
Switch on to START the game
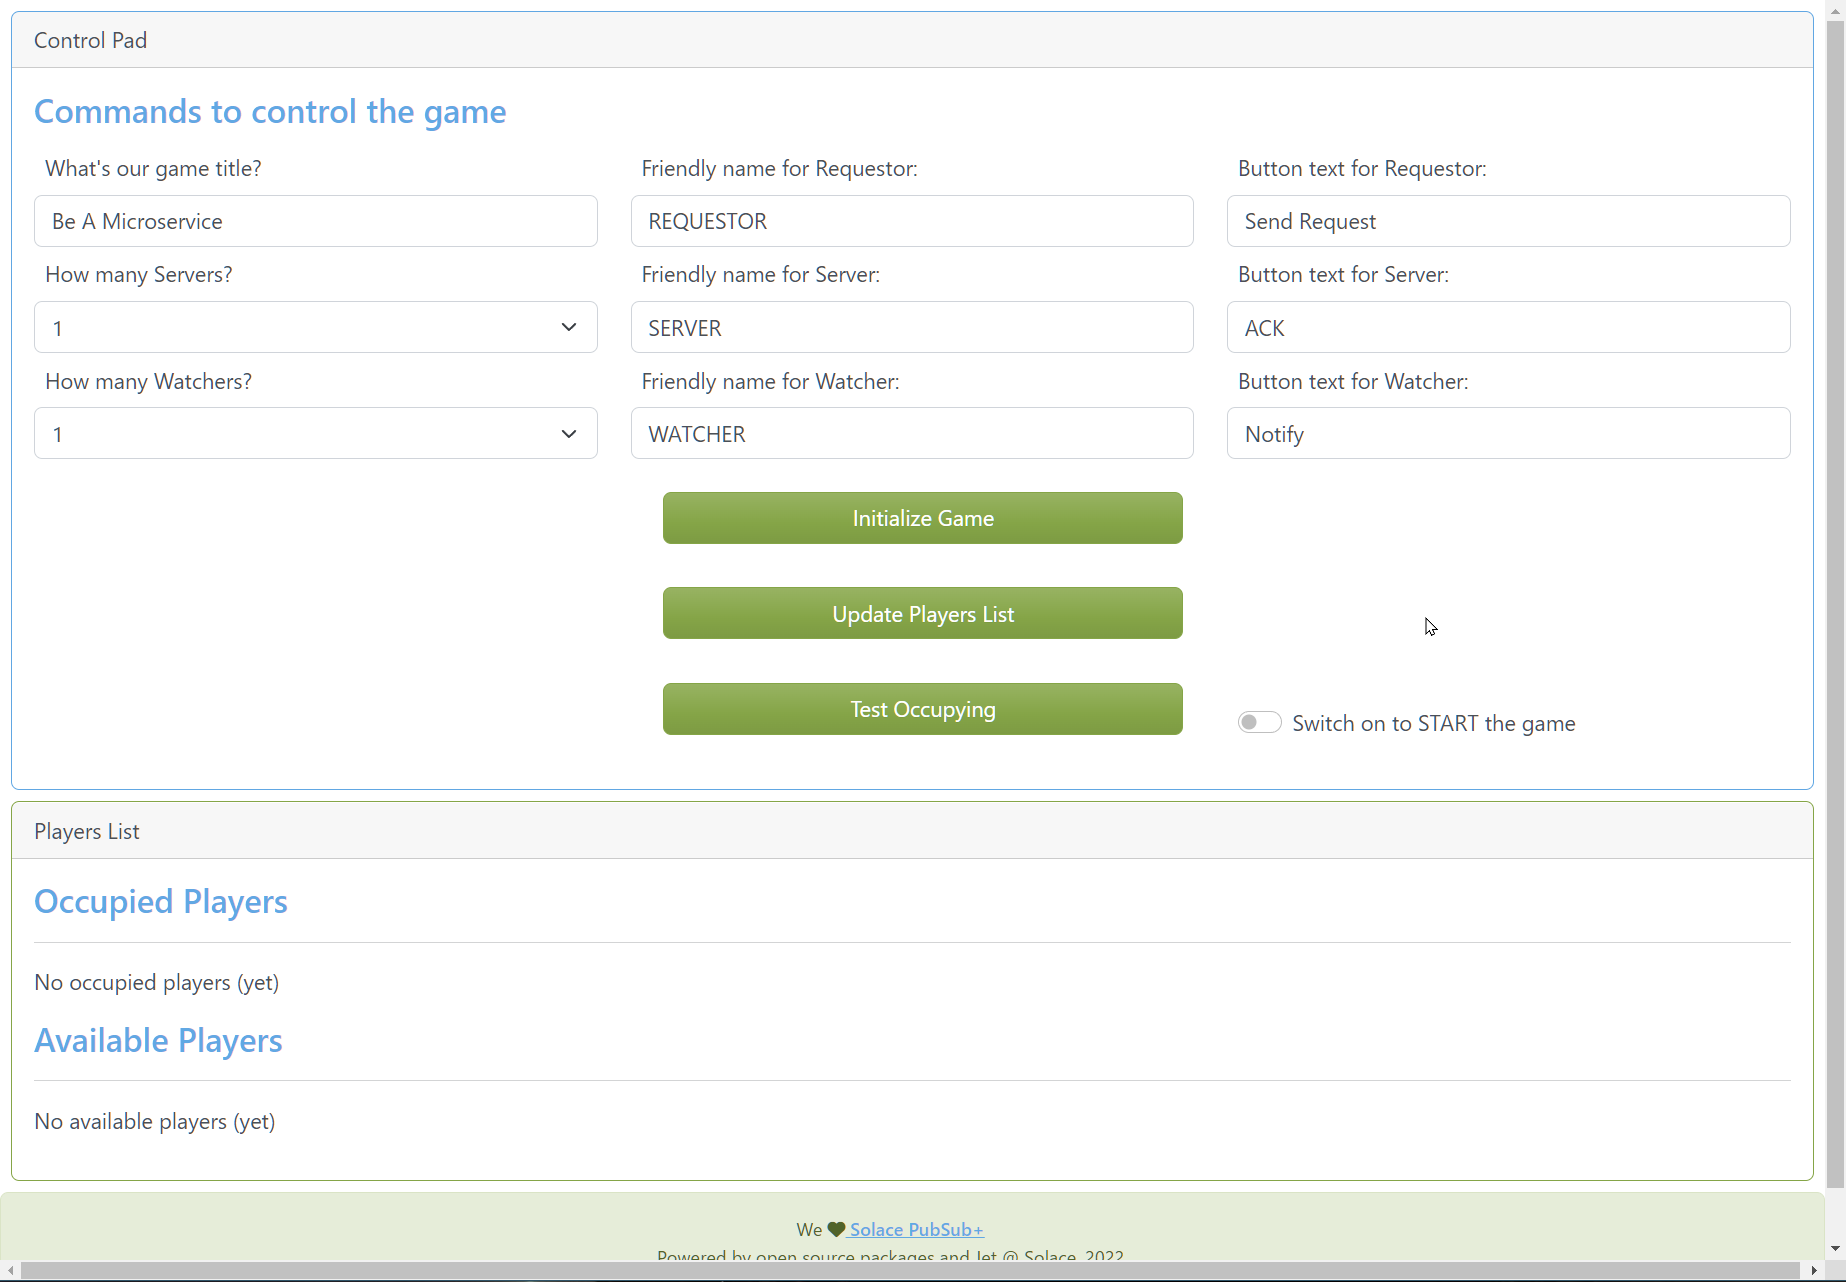[x=1259, y=722]
